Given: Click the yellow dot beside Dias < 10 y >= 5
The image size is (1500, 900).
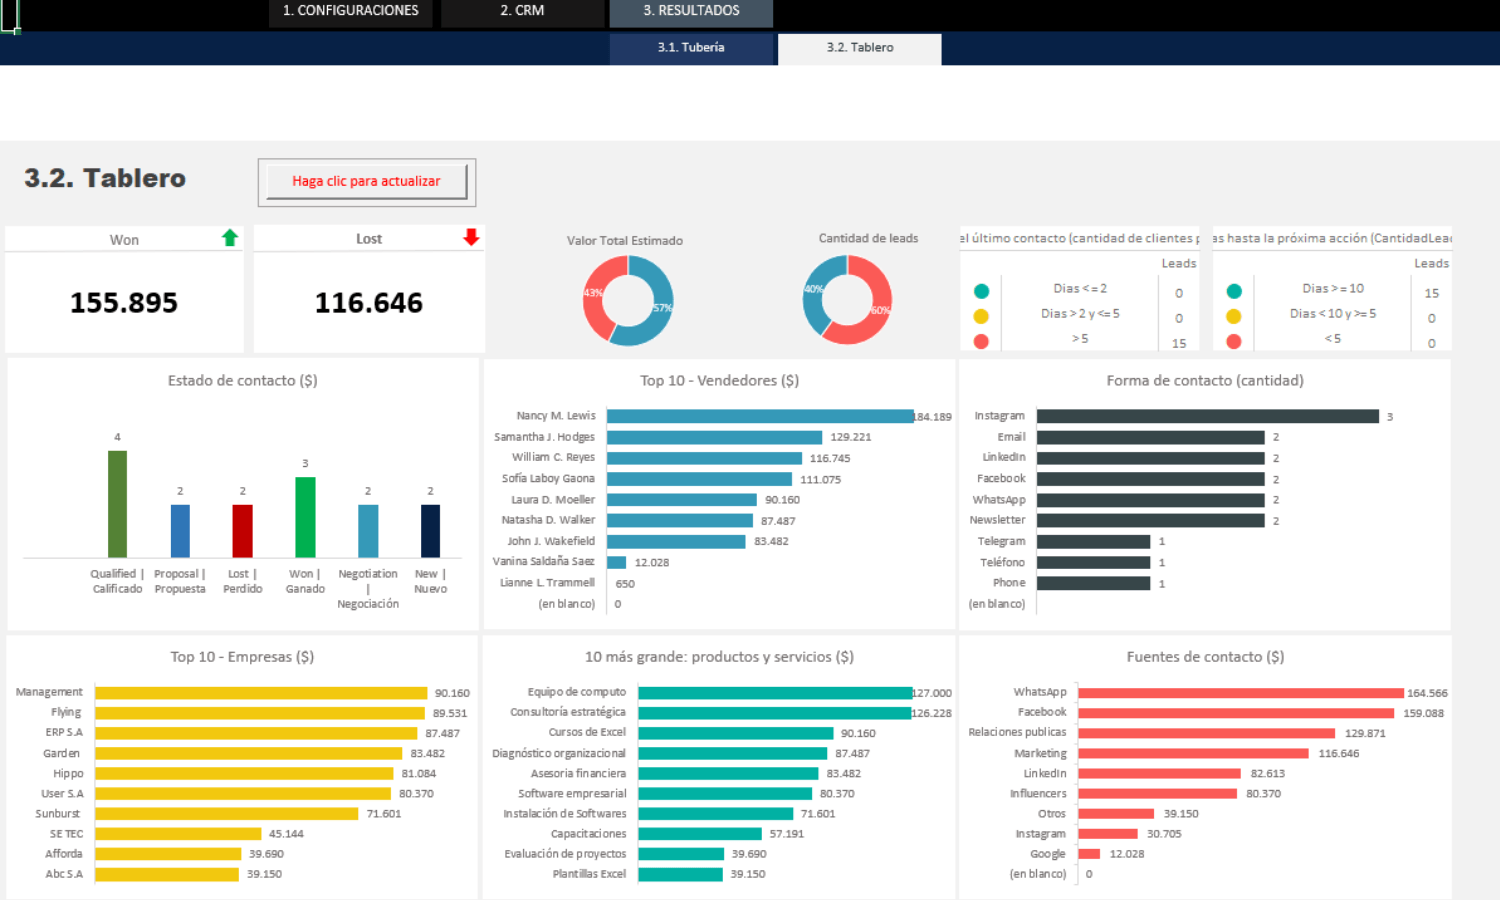Looking at the screenshot, I should point(1234,316).
